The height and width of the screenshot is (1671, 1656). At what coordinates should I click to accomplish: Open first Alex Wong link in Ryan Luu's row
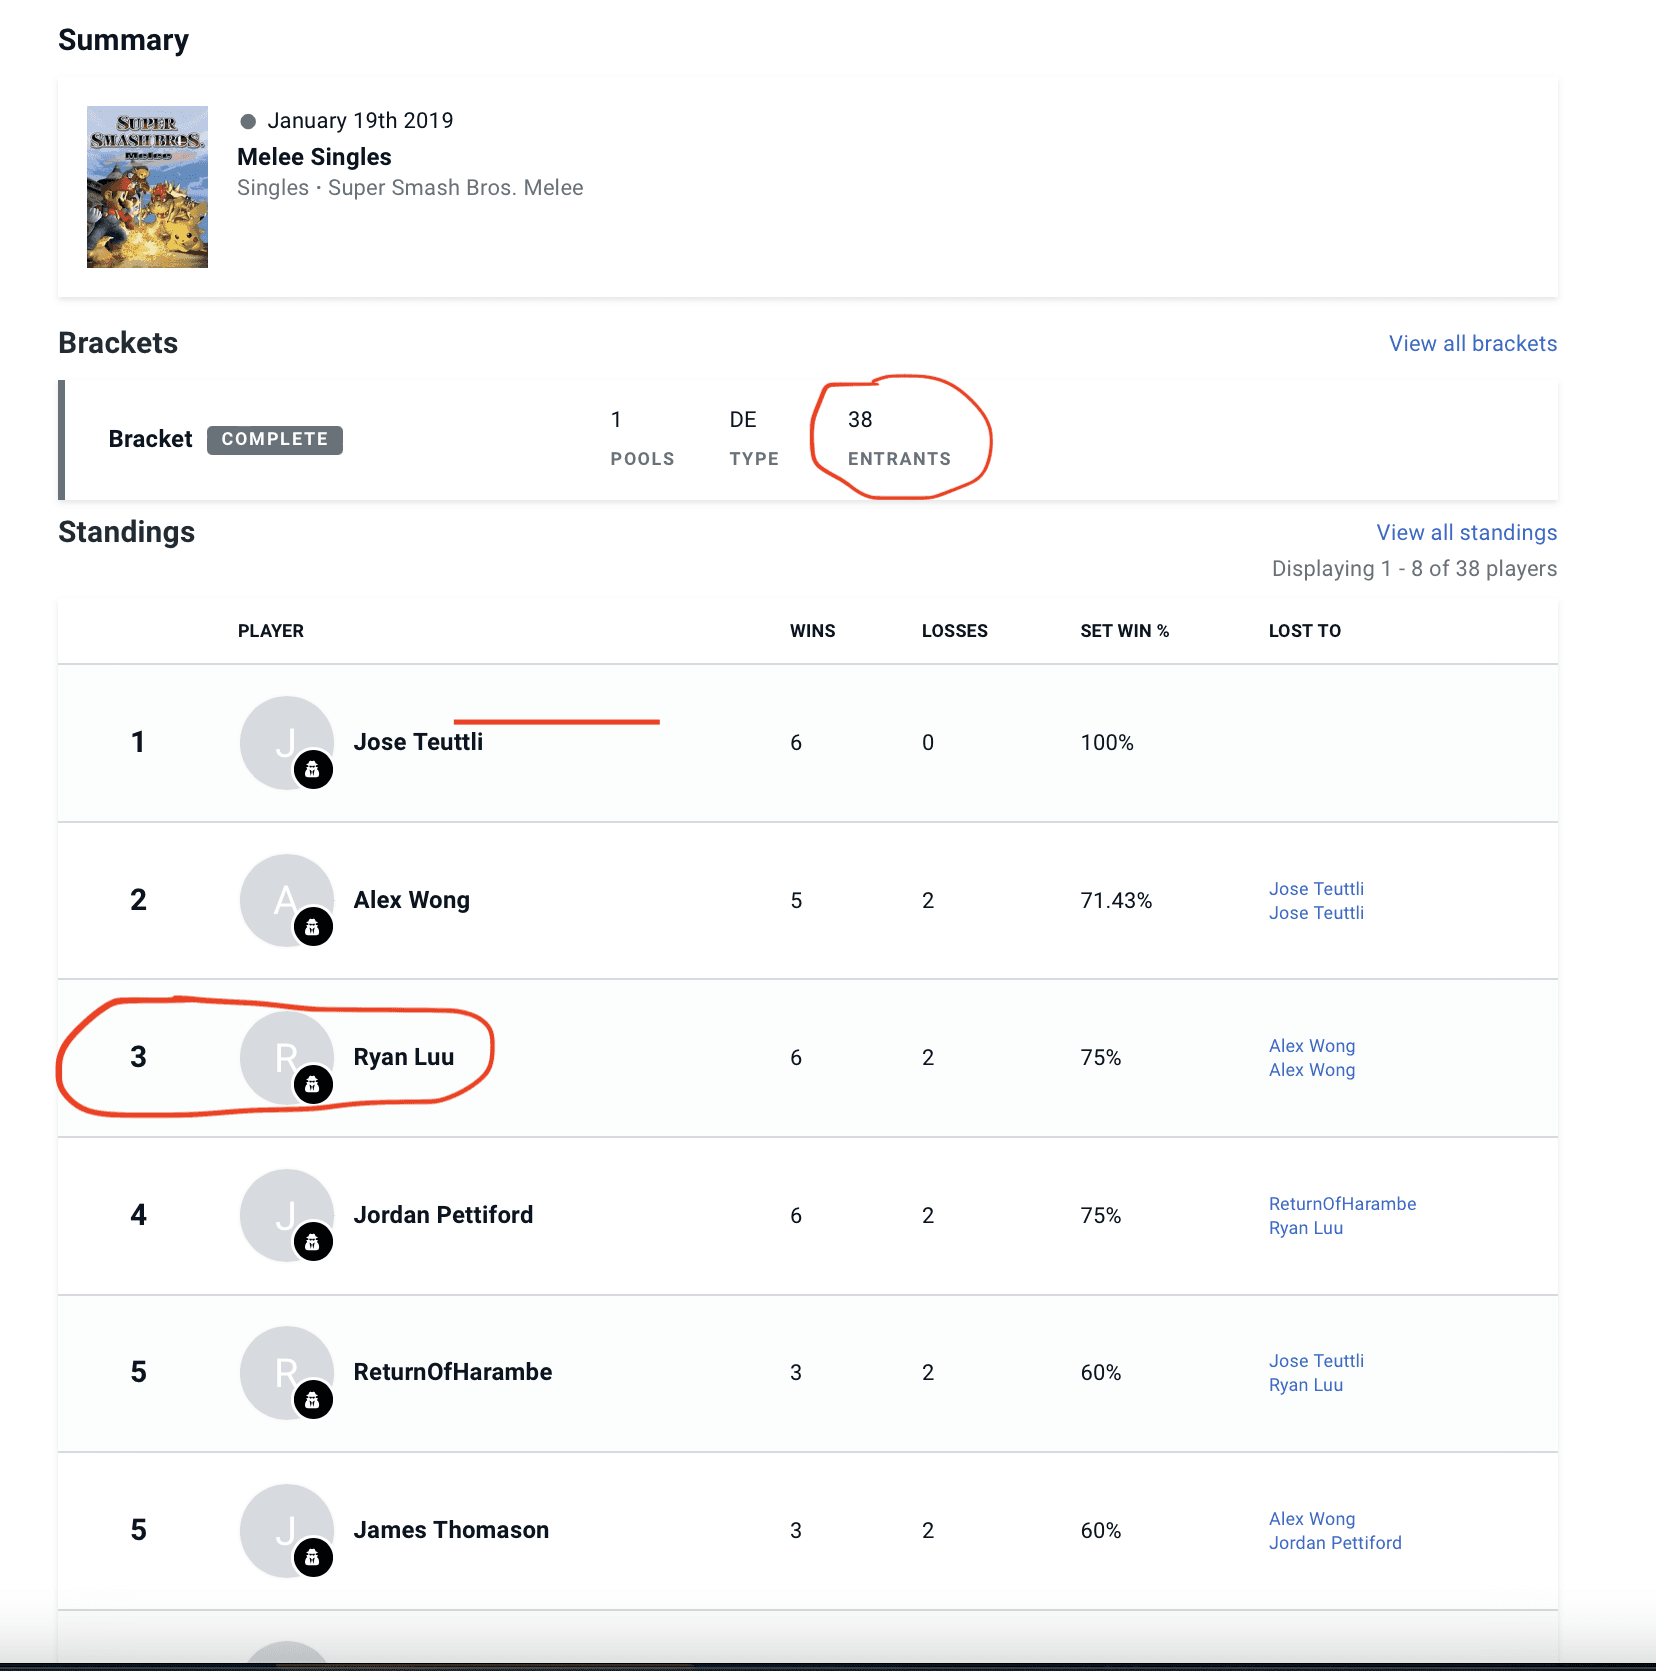pyautogui.click(x=1312, y=1046)
